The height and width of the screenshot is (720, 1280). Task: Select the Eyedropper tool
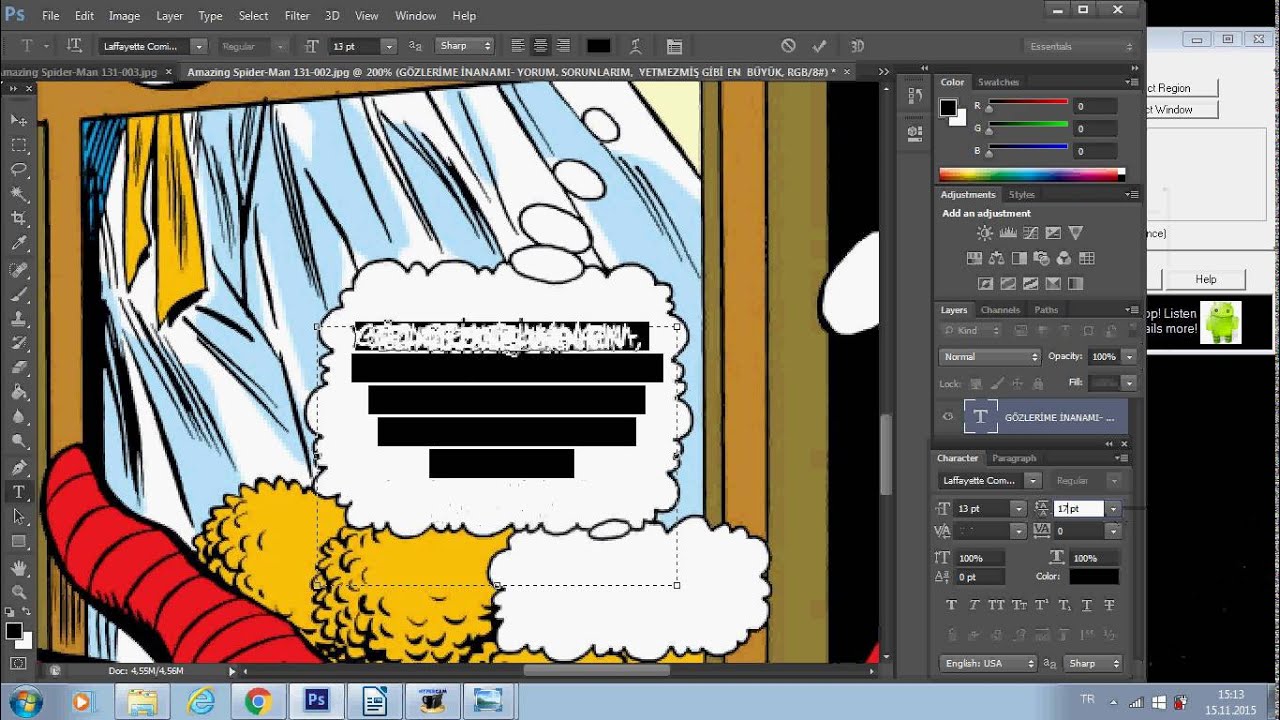[18, 243]
